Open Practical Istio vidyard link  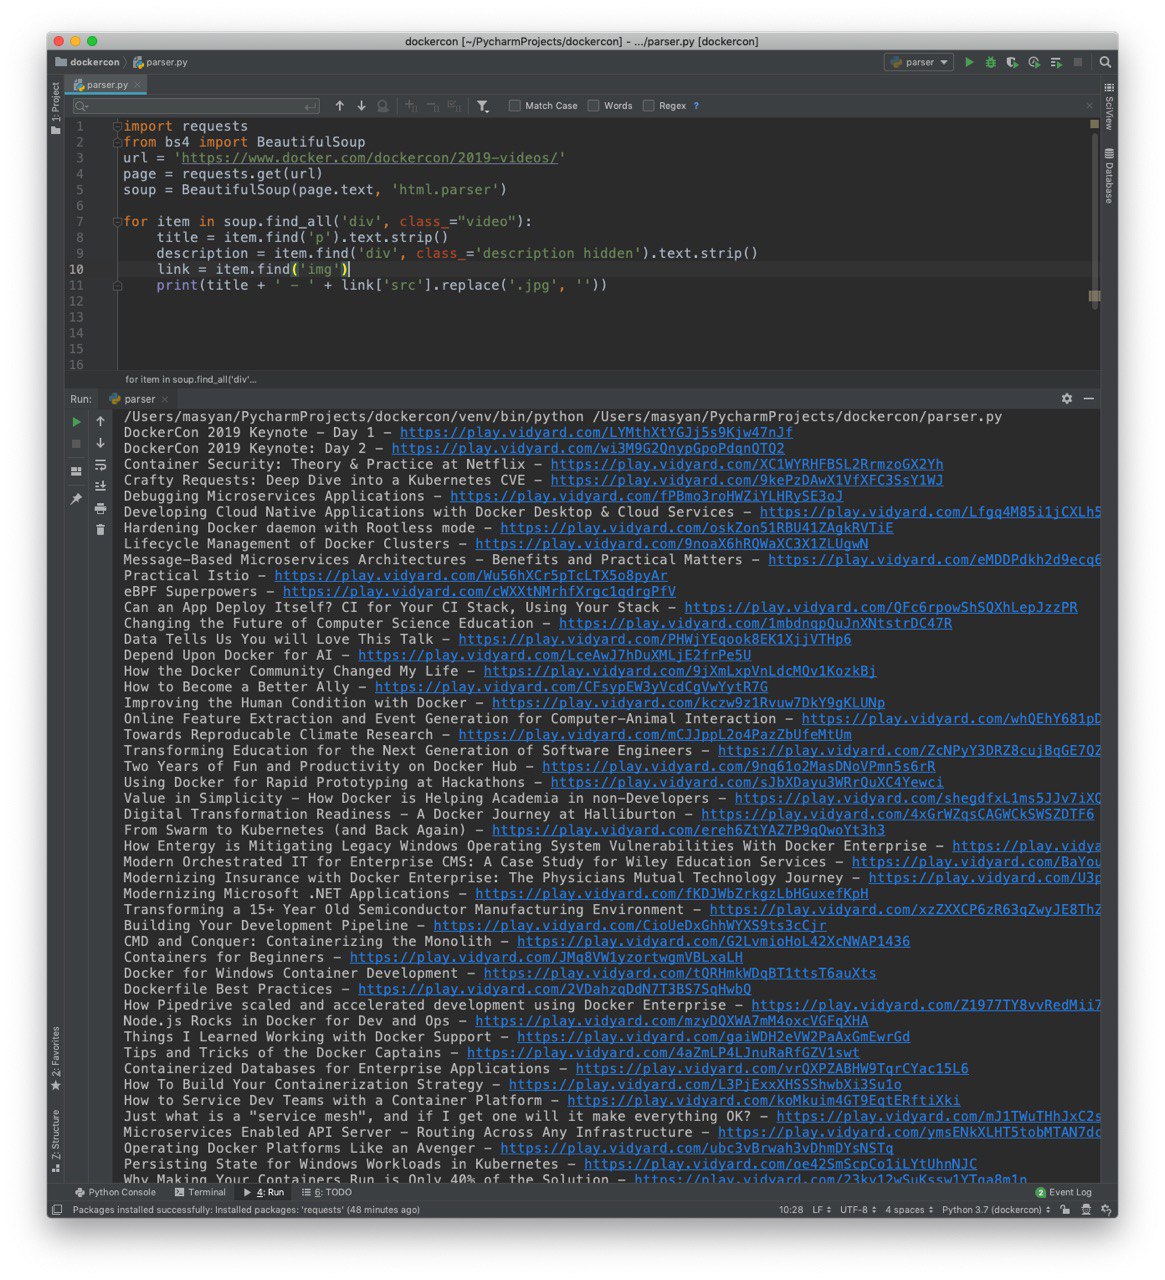coord(471,576)
